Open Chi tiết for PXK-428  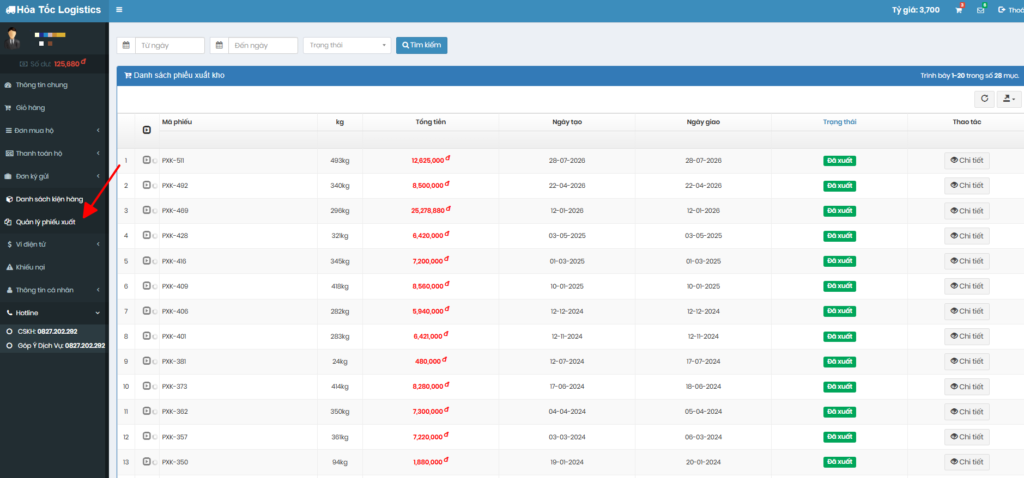click(x=967, y=236)
